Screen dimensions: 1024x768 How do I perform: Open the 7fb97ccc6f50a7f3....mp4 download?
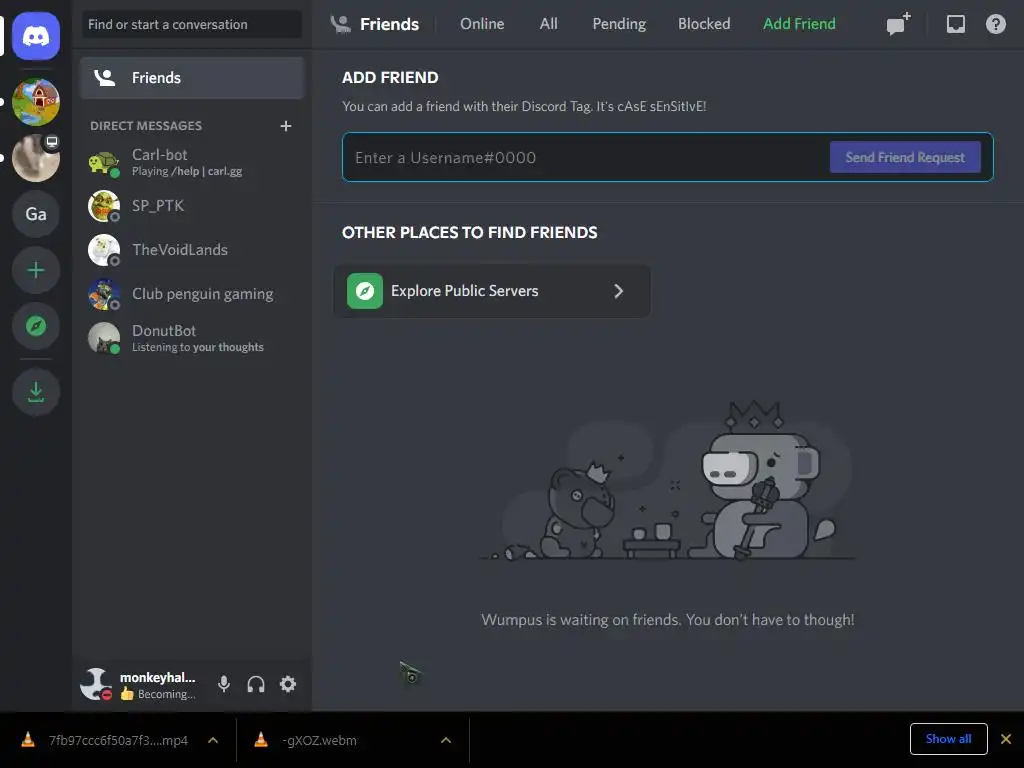pyautogui.click(x=118, y=740)
